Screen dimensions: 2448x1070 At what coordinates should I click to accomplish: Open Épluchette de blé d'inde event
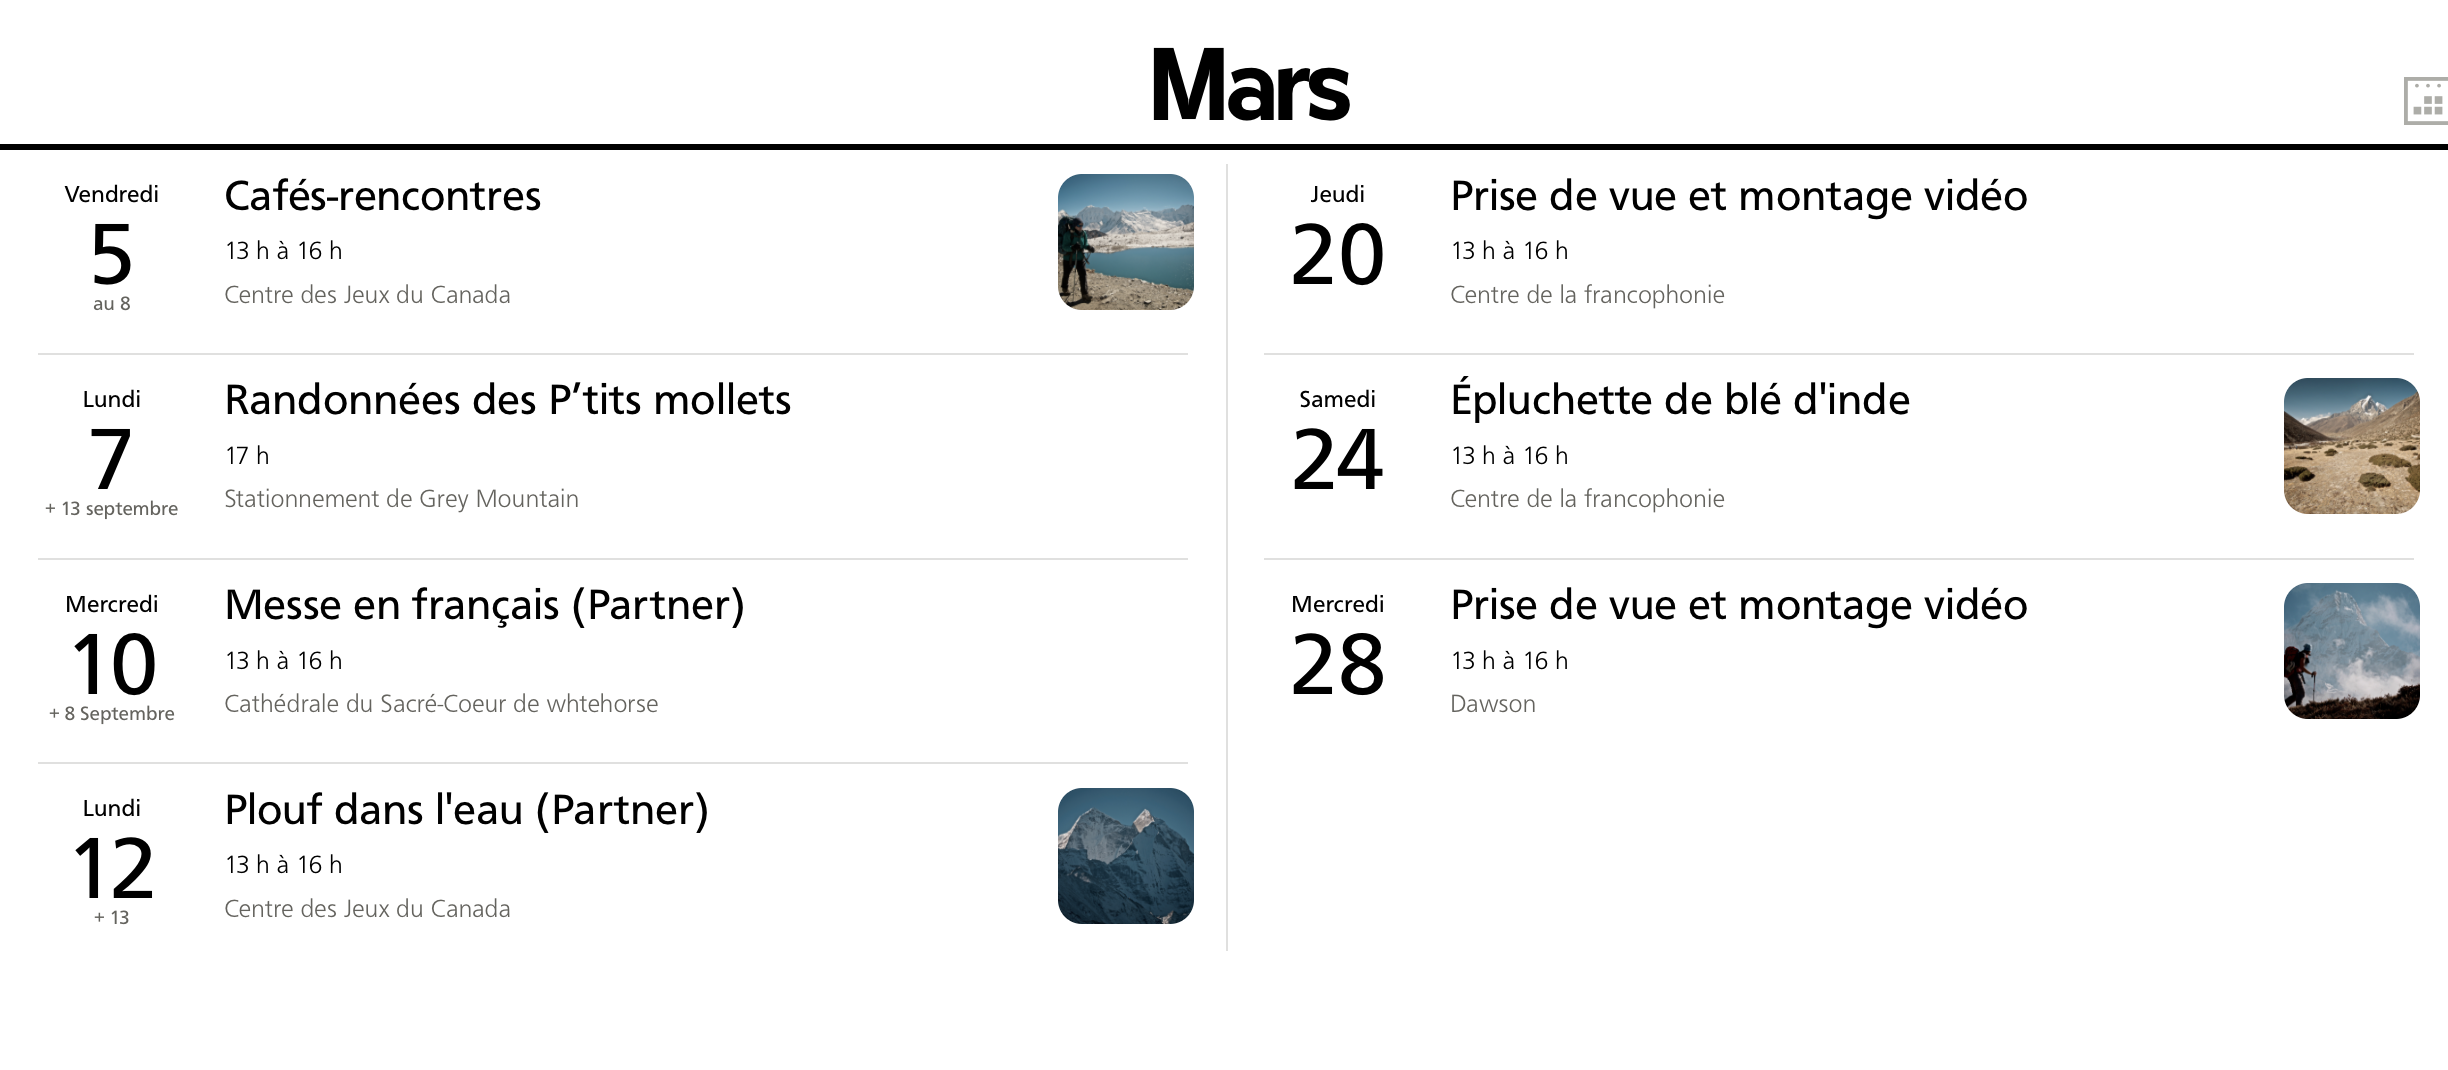click(x=1680, y=400)
